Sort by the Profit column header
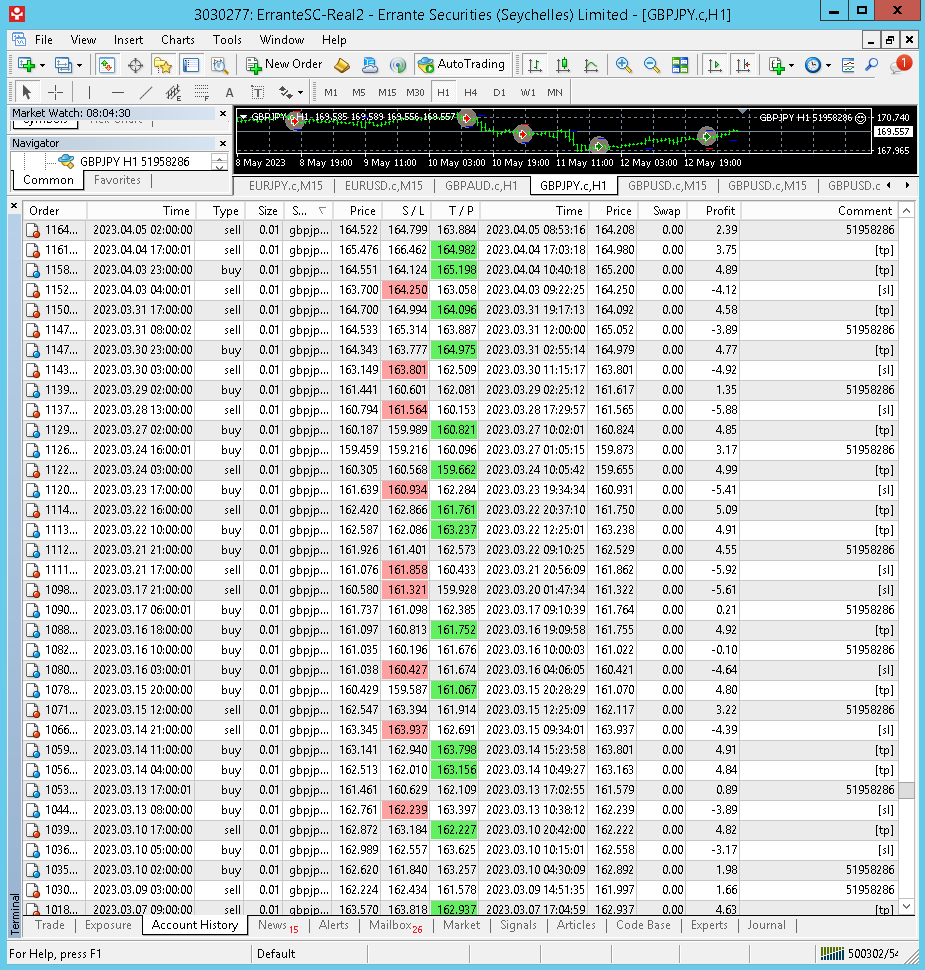 [x=715, y=211]
